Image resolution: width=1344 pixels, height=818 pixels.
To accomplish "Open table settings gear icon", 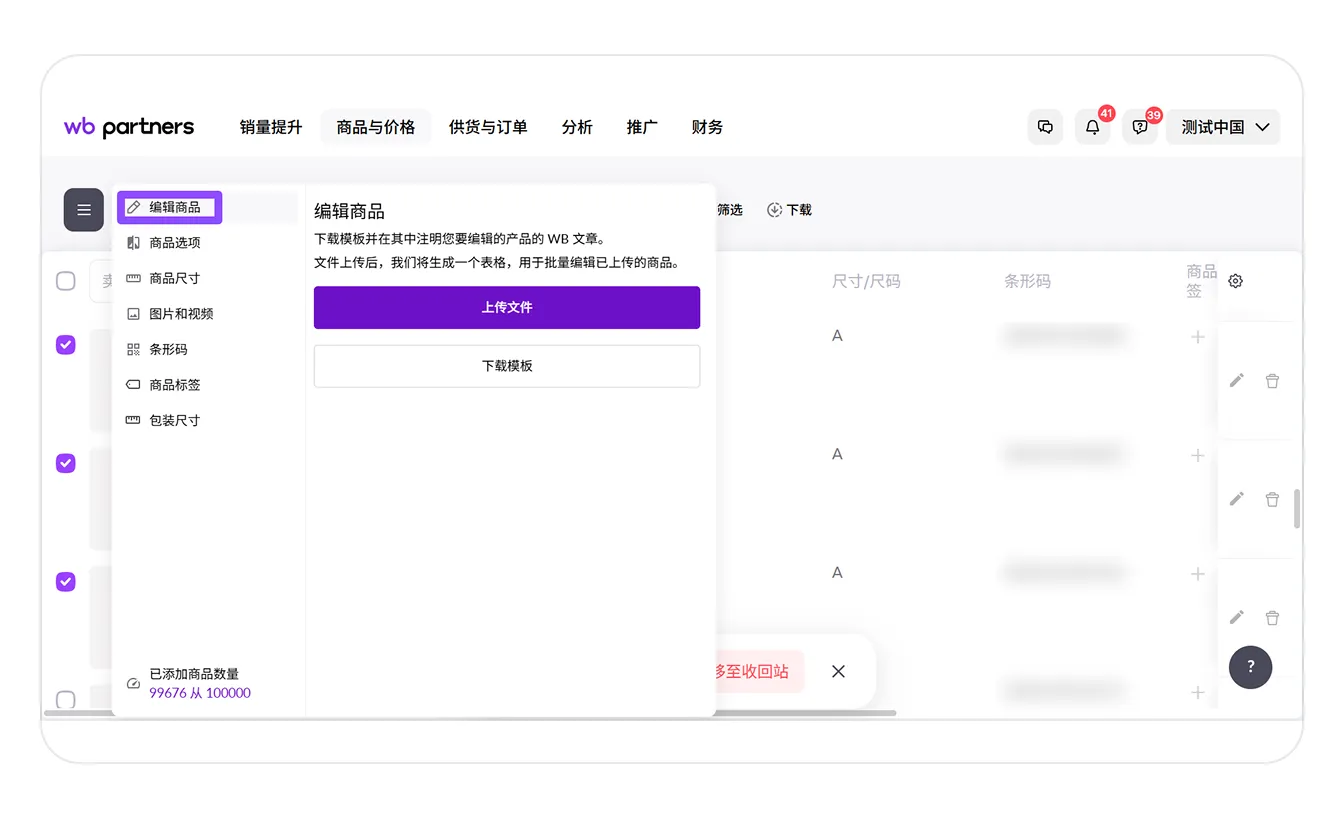I will pos(1235,281).
